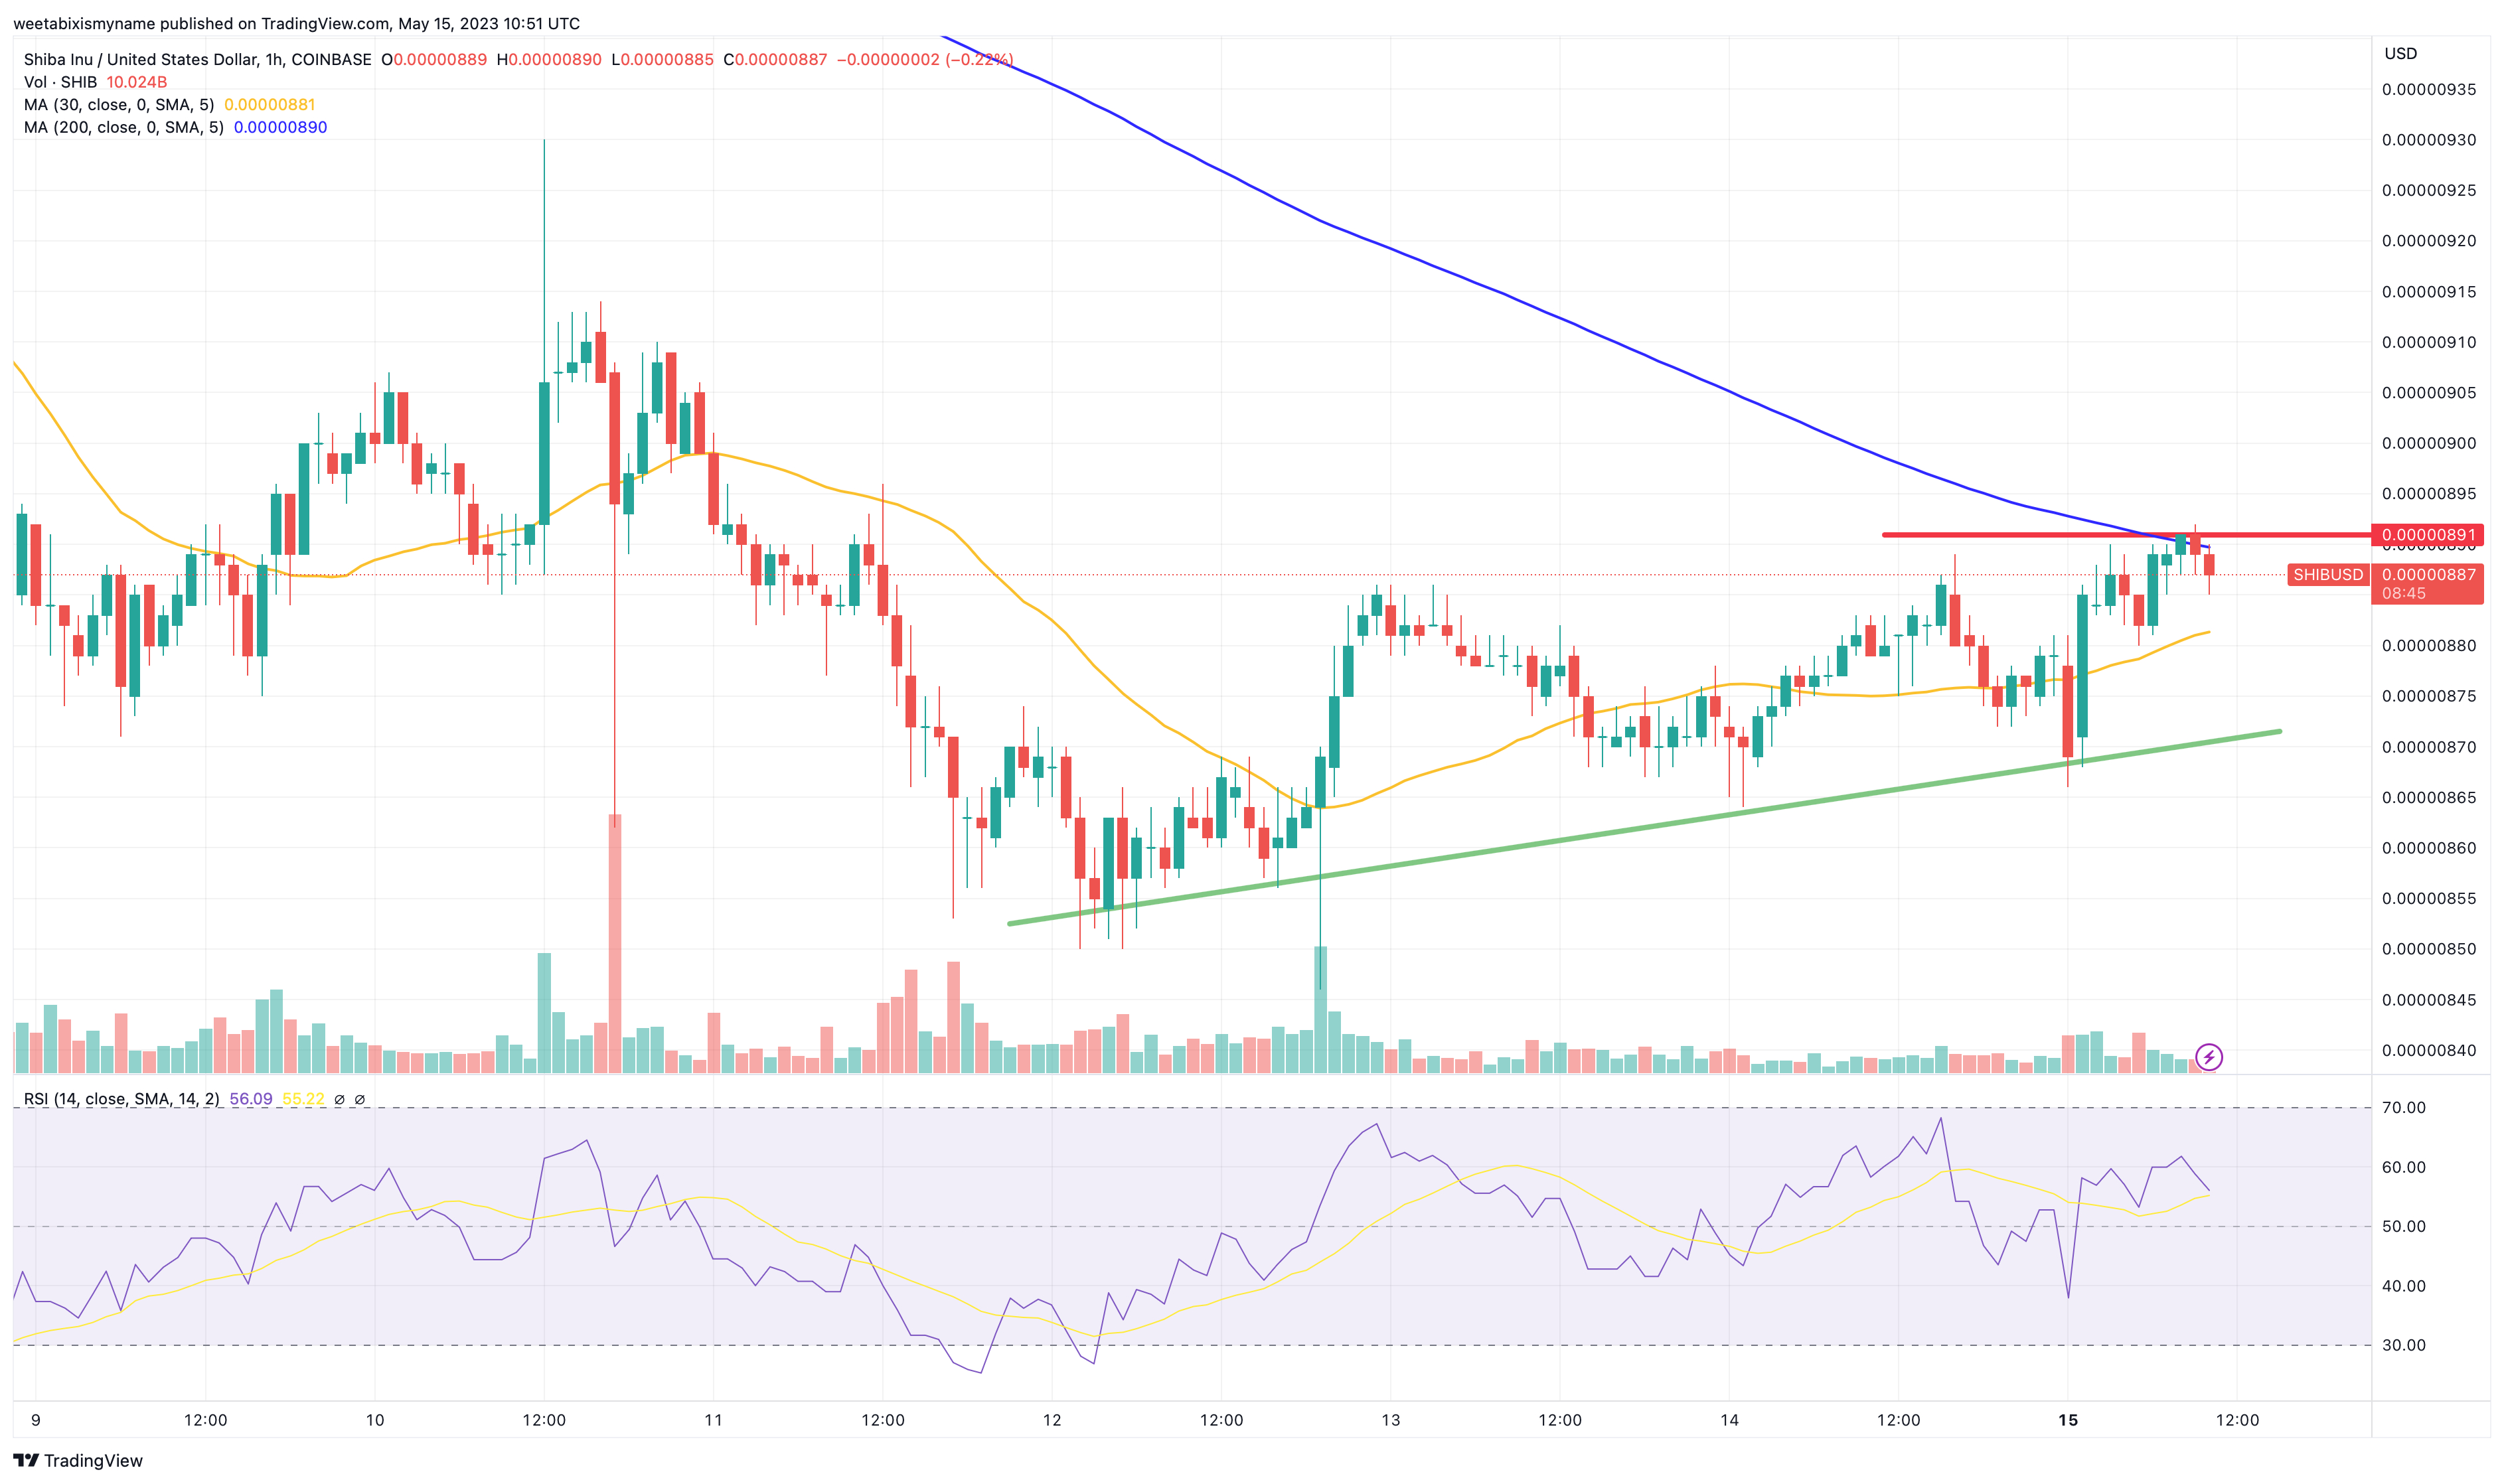
Task: Click the change value −0.00000002 (−0.22%)
Action: [x=925, y=59]
